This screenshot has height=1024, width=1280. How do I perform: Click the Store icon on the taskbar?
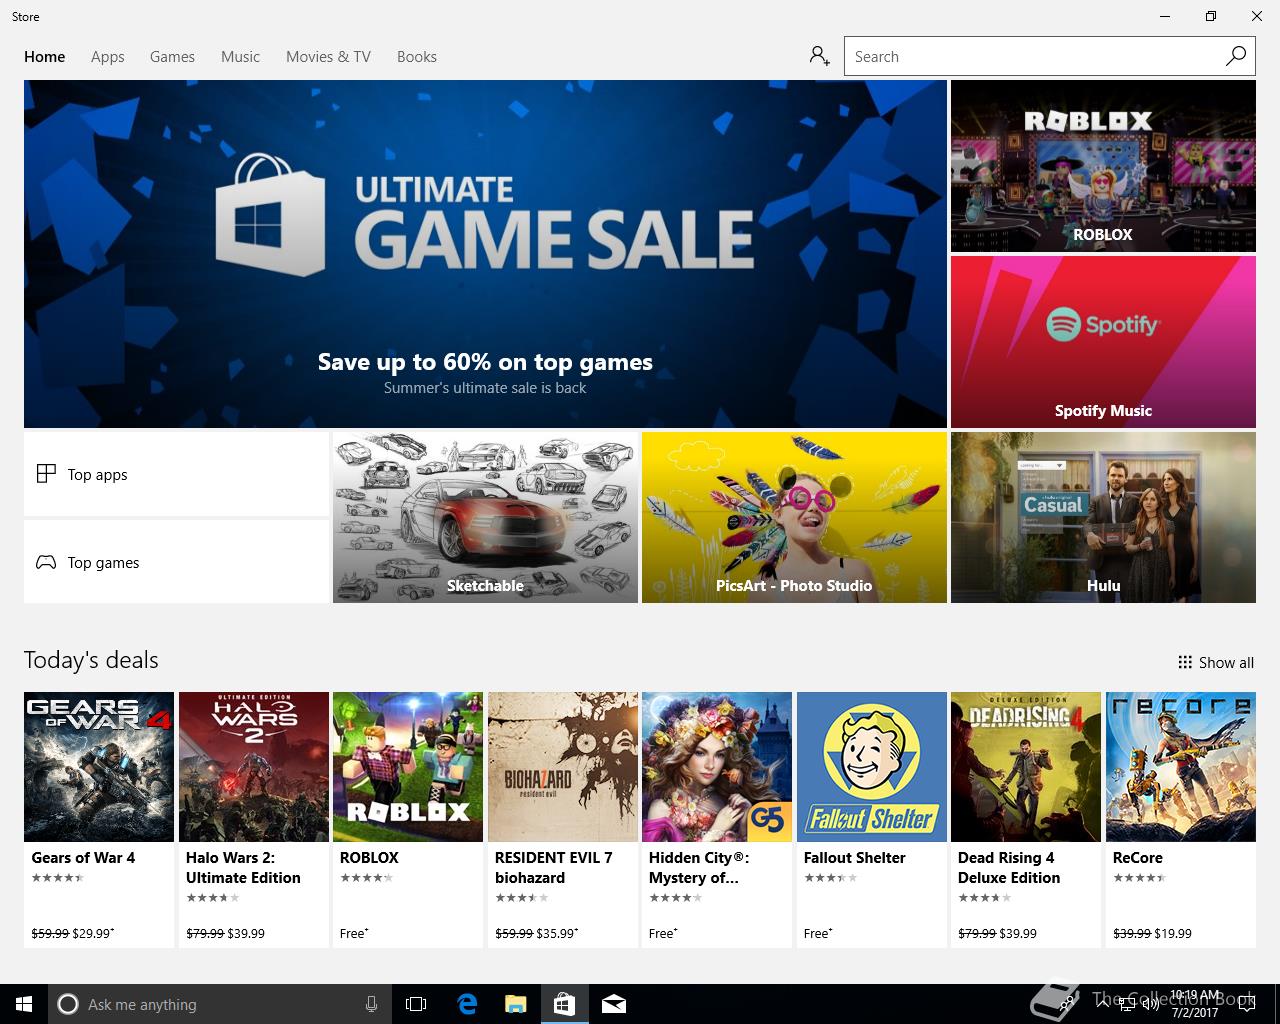tap(564, 1004)
